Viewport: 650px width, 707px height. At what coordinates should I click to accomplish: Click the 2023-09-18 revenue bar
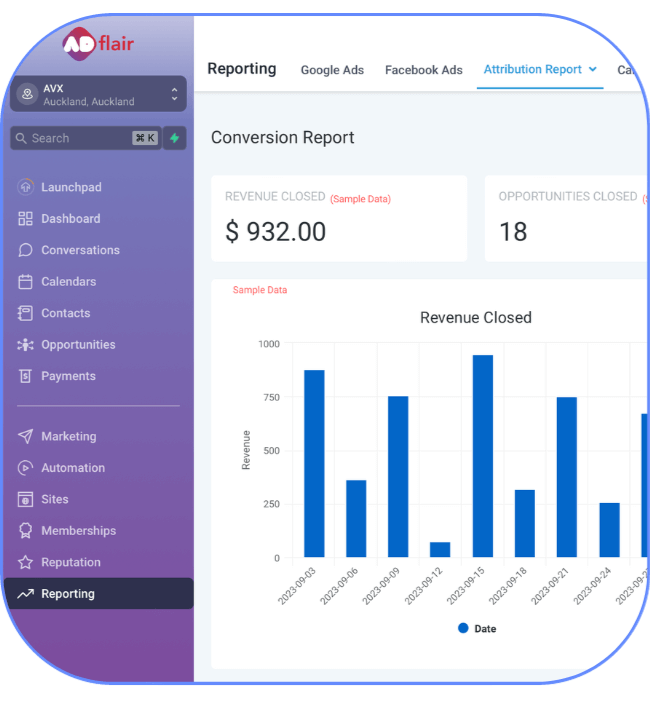point(525,523)
